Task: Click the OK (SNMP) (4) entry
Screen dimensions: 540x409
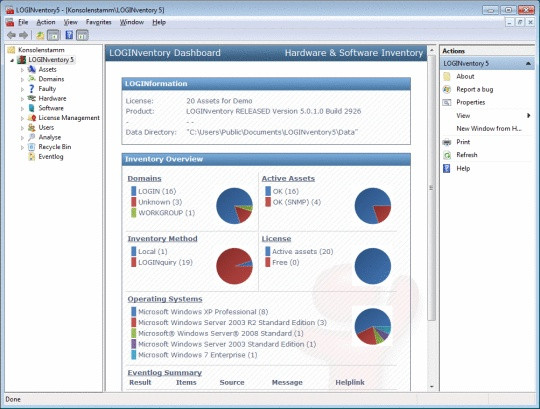Action: (297, 202)
